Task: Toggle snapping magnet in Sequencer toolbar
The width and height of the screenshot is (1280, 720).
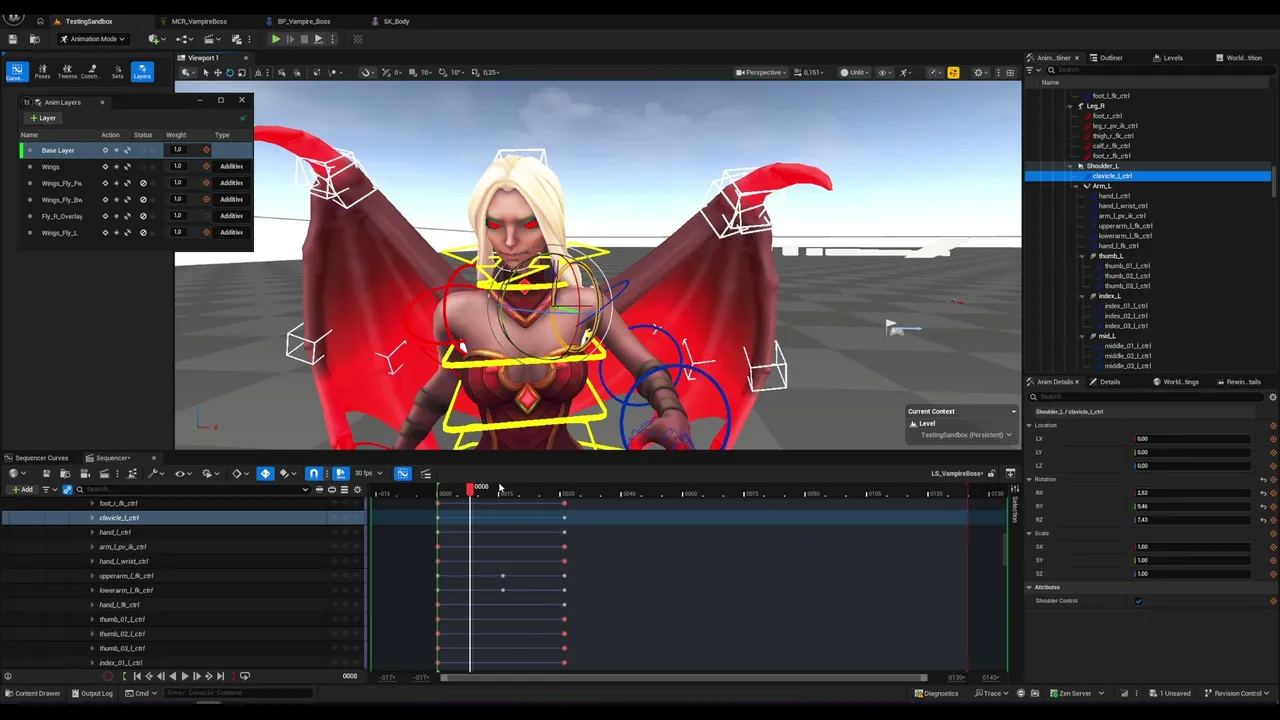Action: coord(314,473)
